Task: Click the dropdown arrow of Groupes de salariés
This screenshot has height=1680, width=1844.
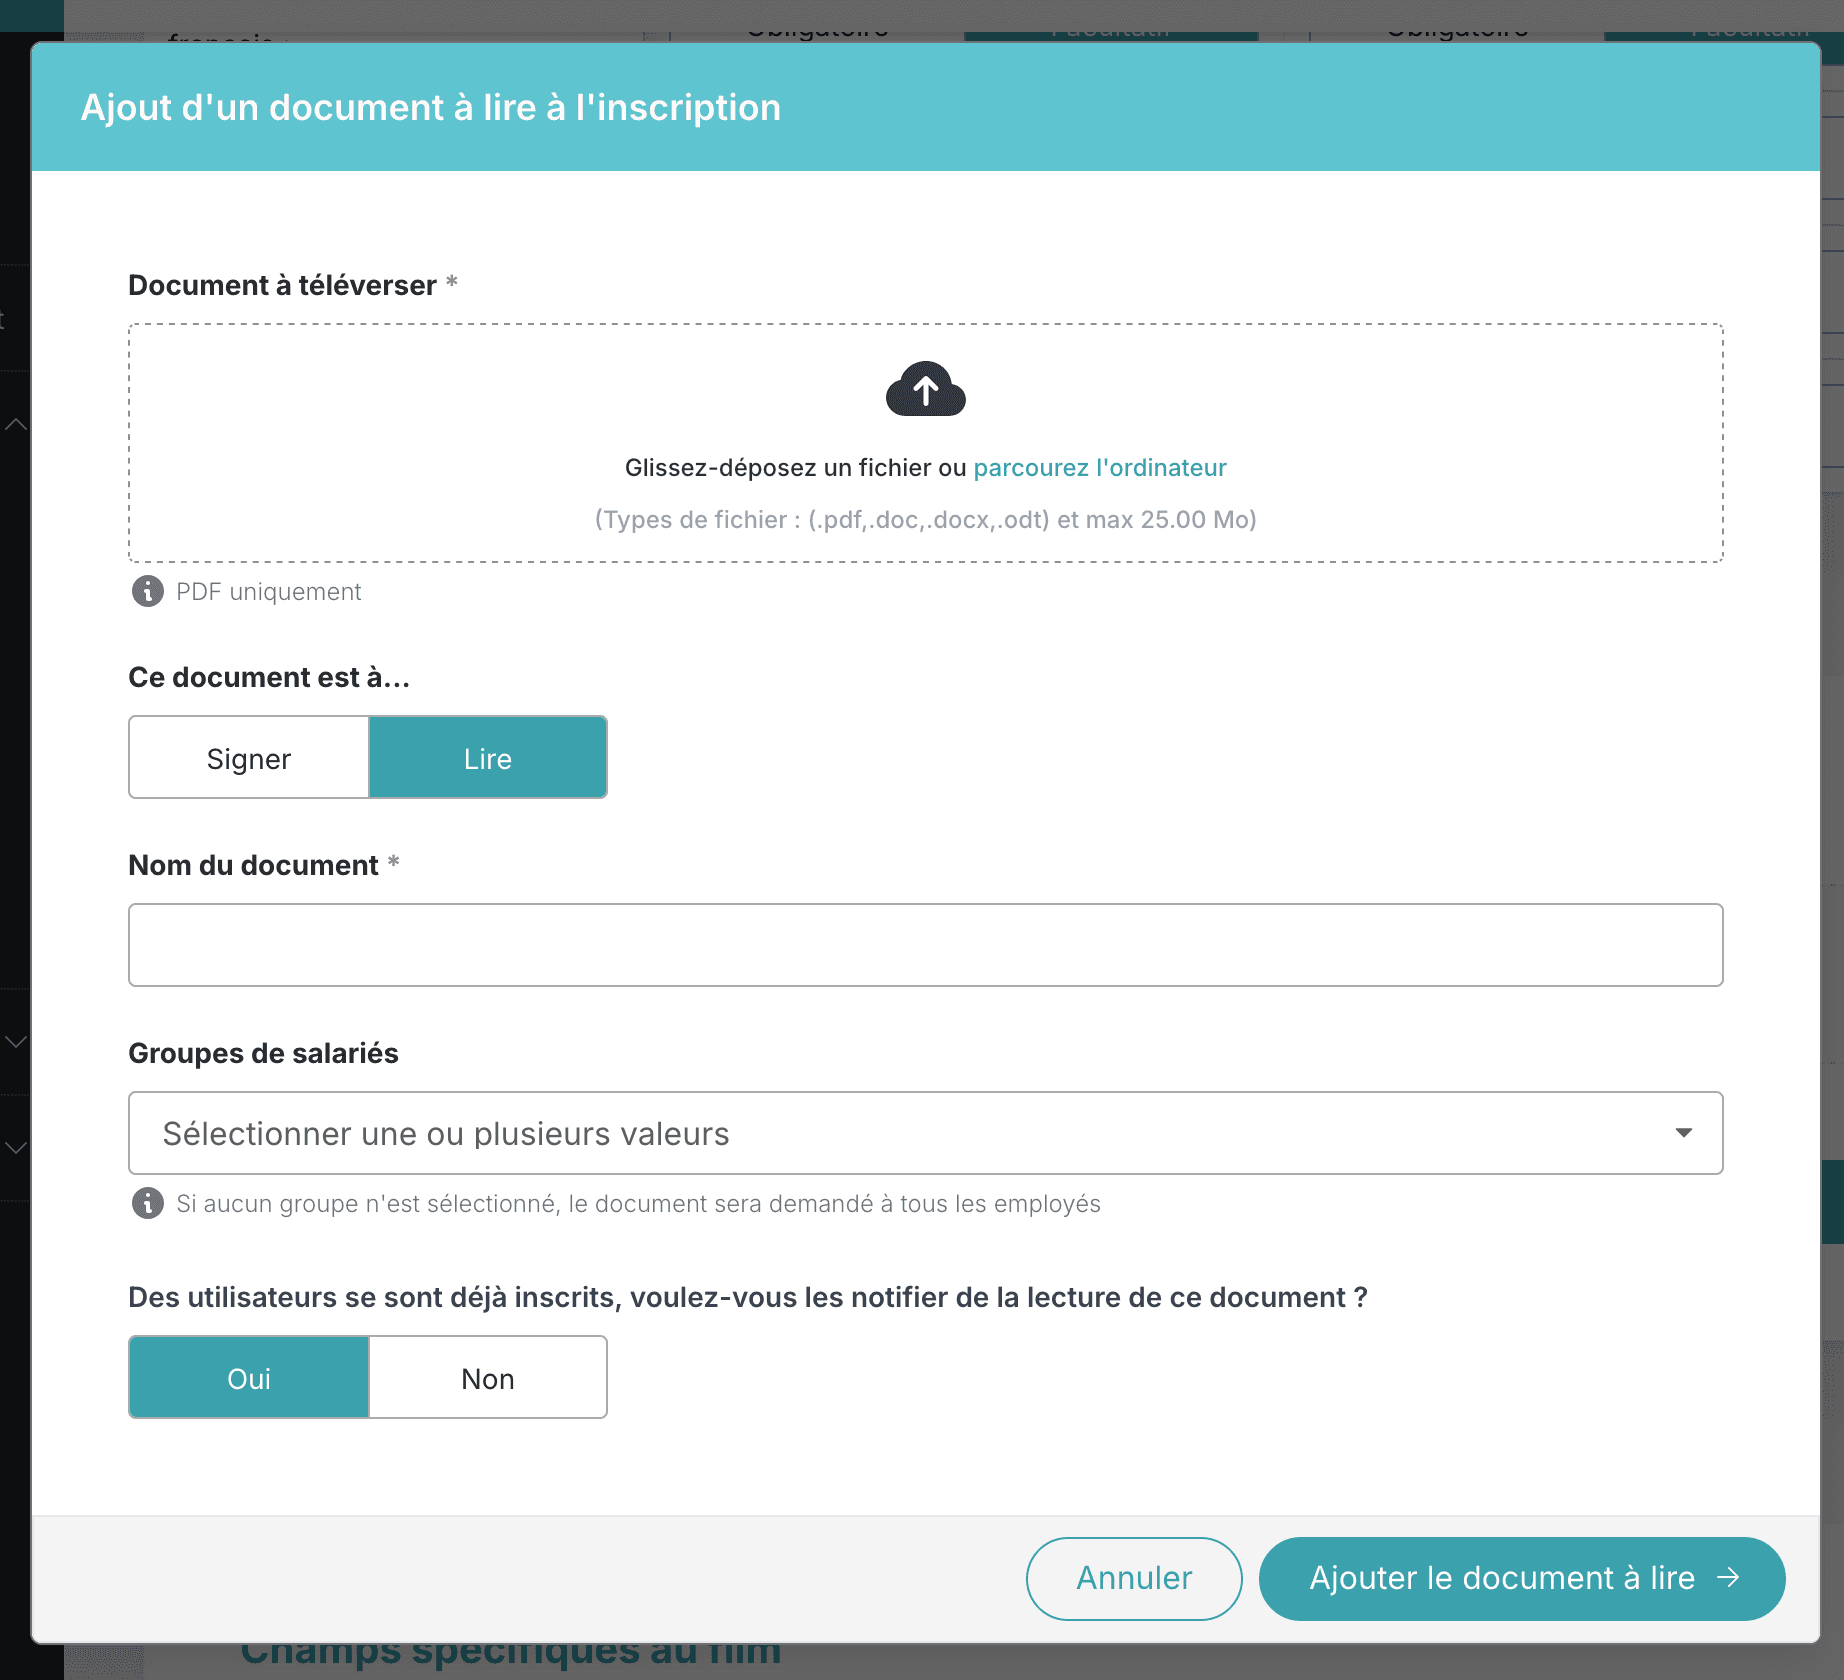Action: (x=1684, y=1133)
